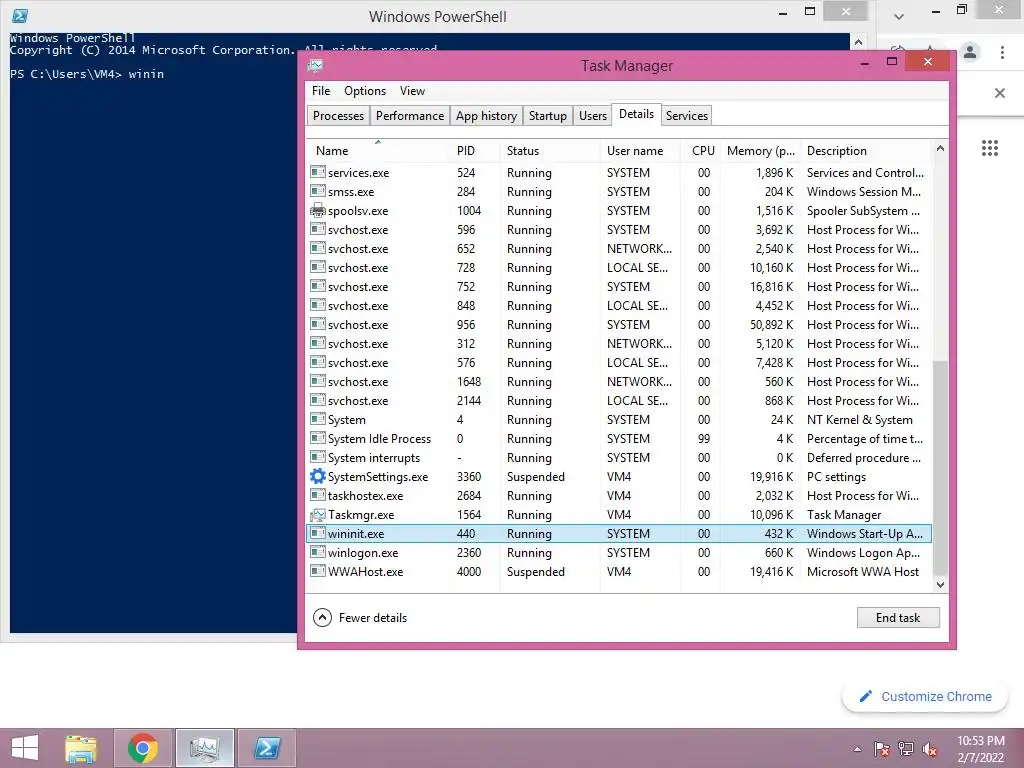Click the winlogon.exe process icon
The height and width of the screenshot is (768, 1024).
point(318,552)
